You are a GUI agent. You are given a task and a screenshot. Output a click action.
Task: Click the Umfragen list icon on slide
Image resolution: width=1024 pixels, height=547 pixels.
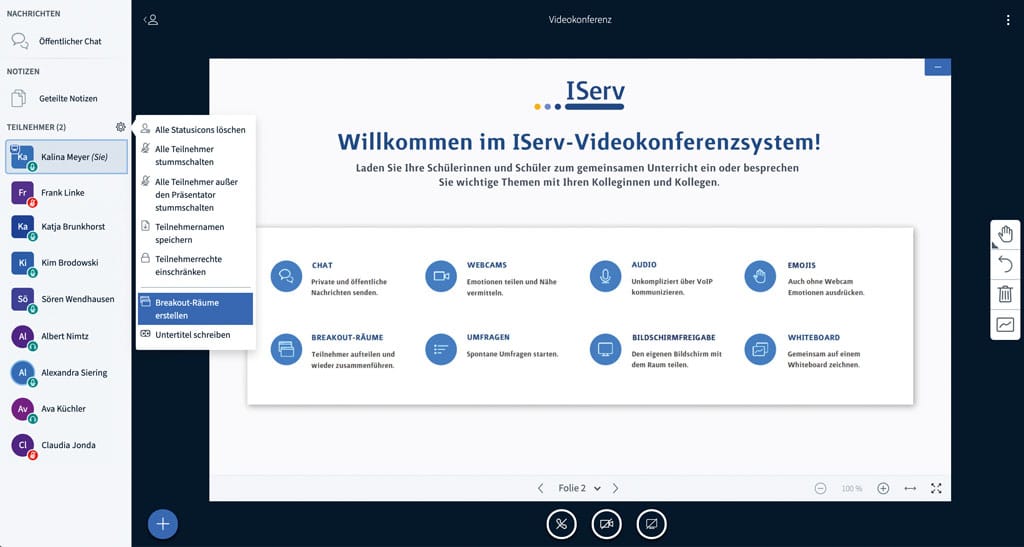click(441, 349)
